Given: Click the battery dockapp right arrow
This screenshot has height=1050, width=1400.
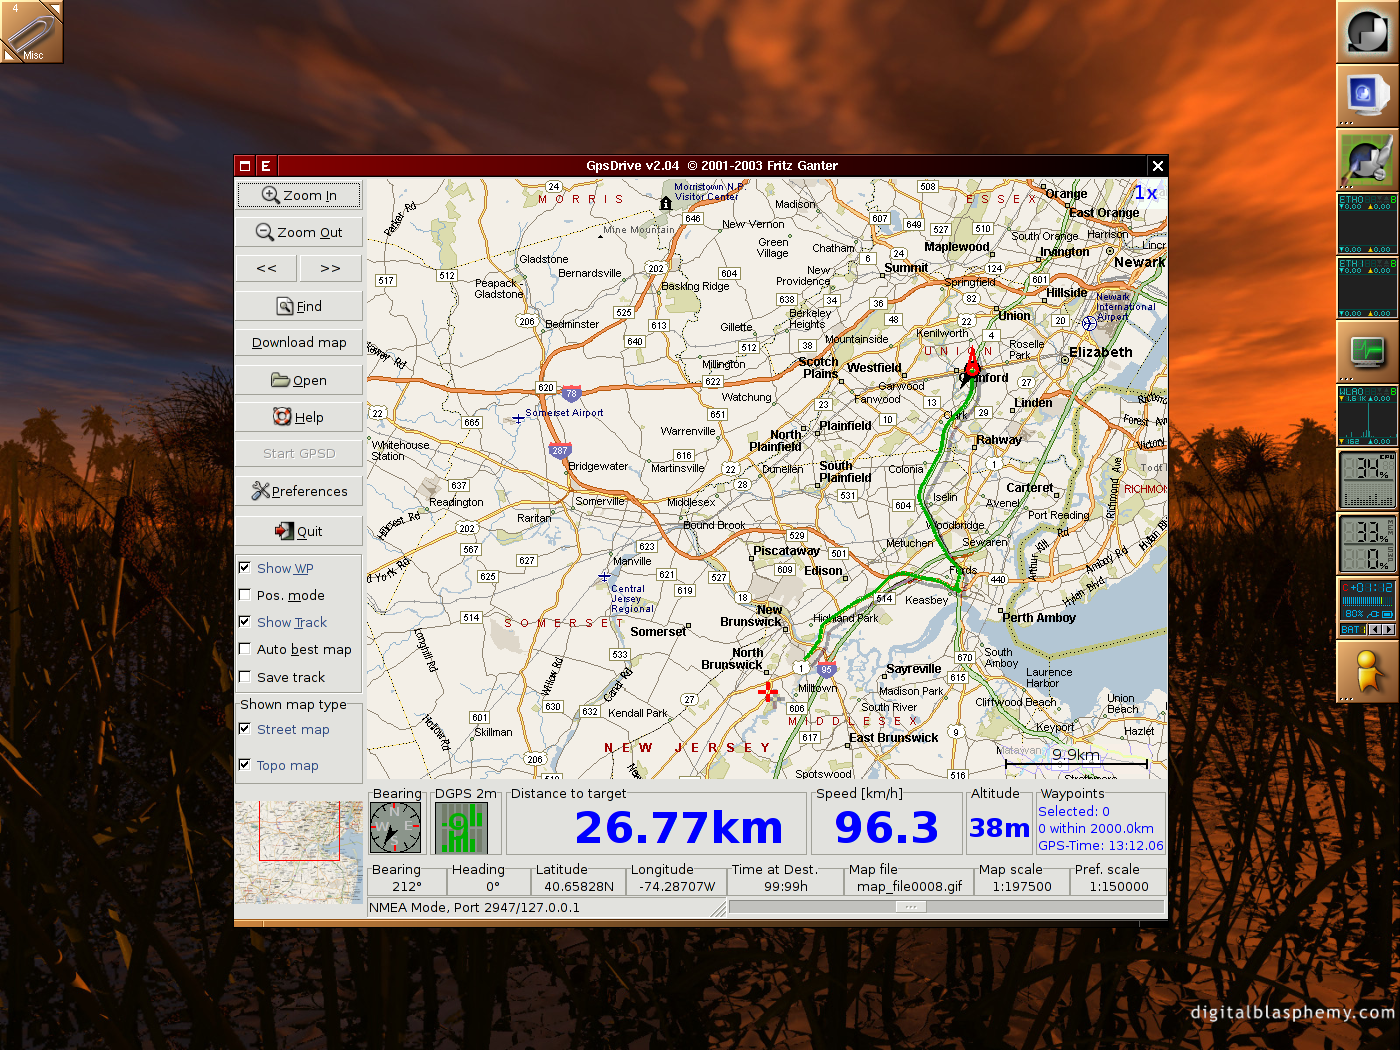Looking at the screenshot, I should 1387,629.
